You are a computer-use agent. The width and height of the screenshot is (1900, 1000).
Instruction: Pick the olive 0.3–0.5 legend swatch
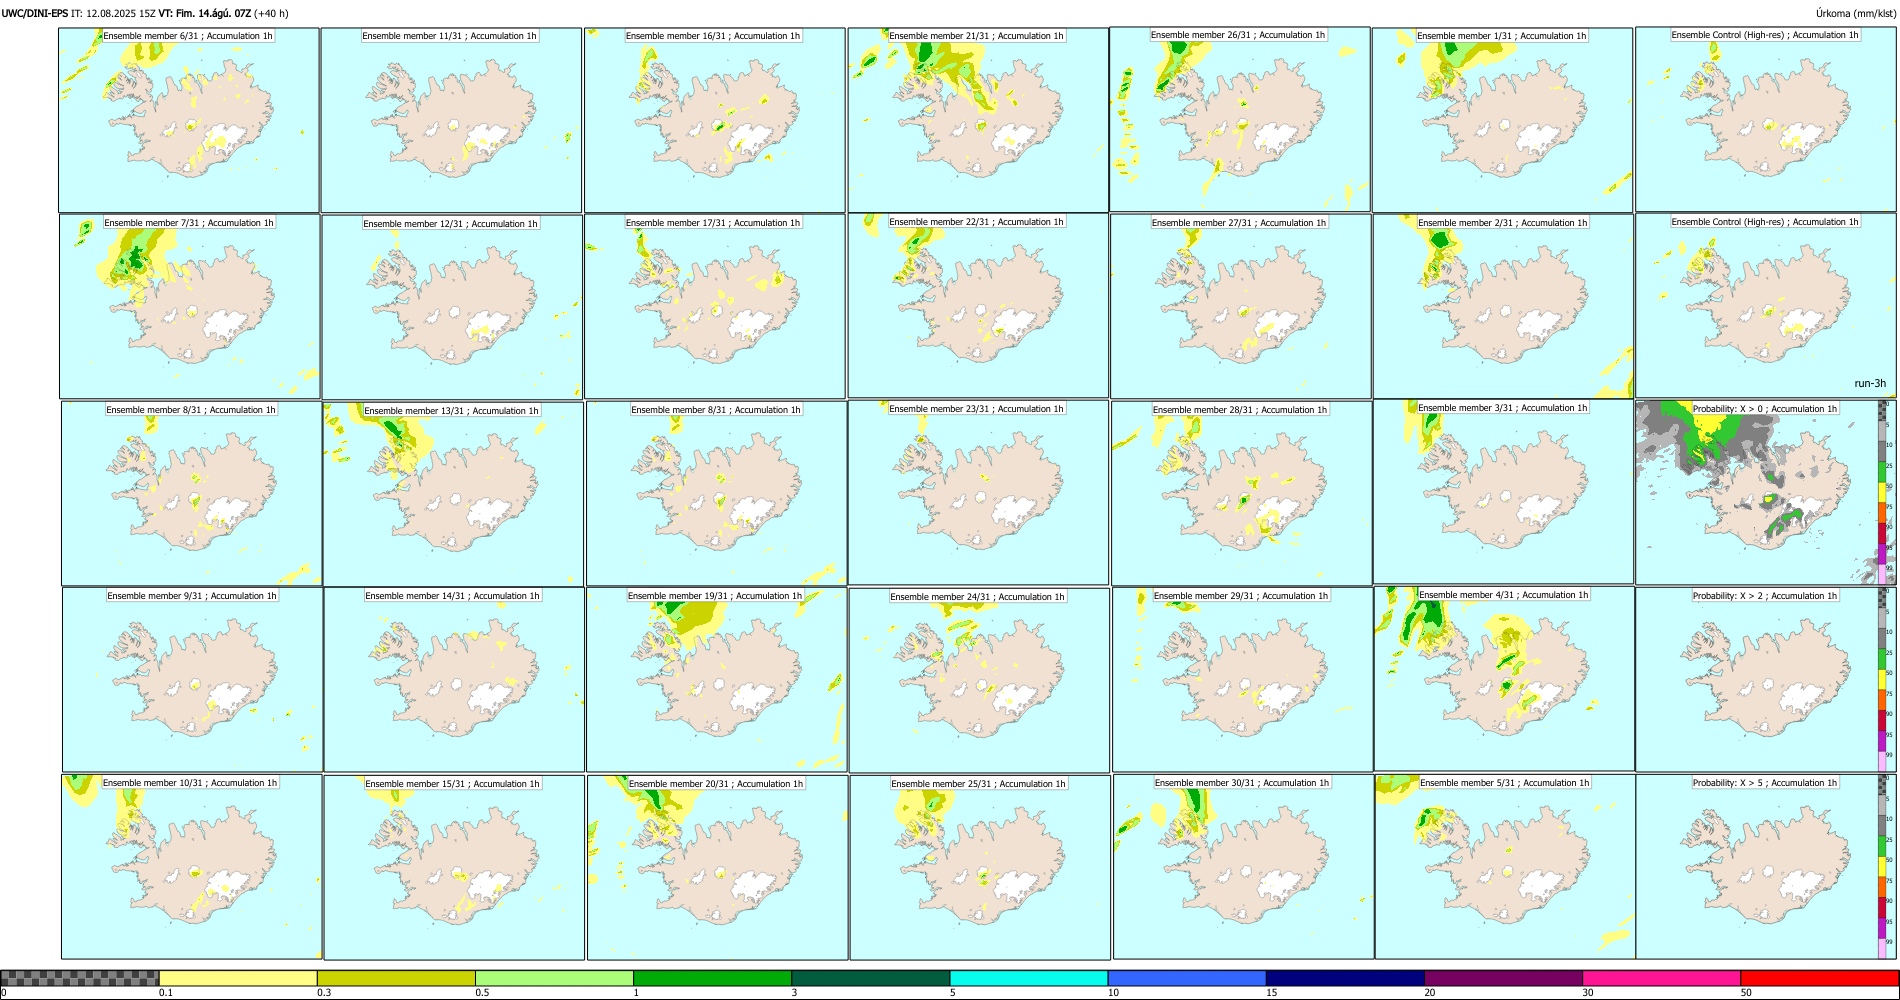point(396,978)
